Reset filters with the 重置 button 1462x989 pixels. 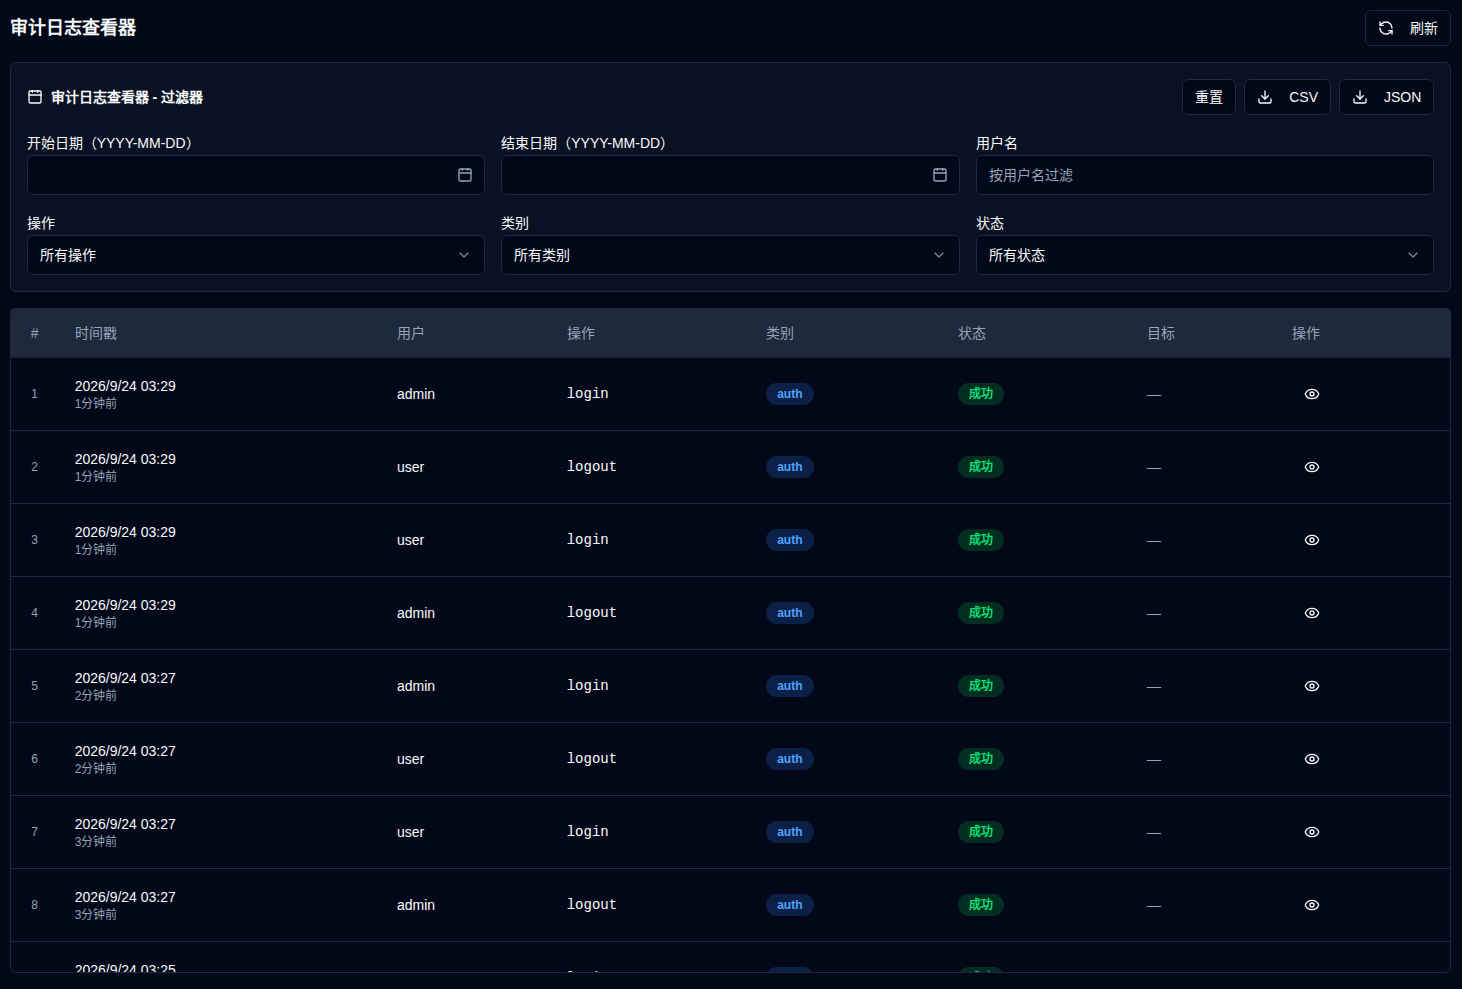point(1208,97)
